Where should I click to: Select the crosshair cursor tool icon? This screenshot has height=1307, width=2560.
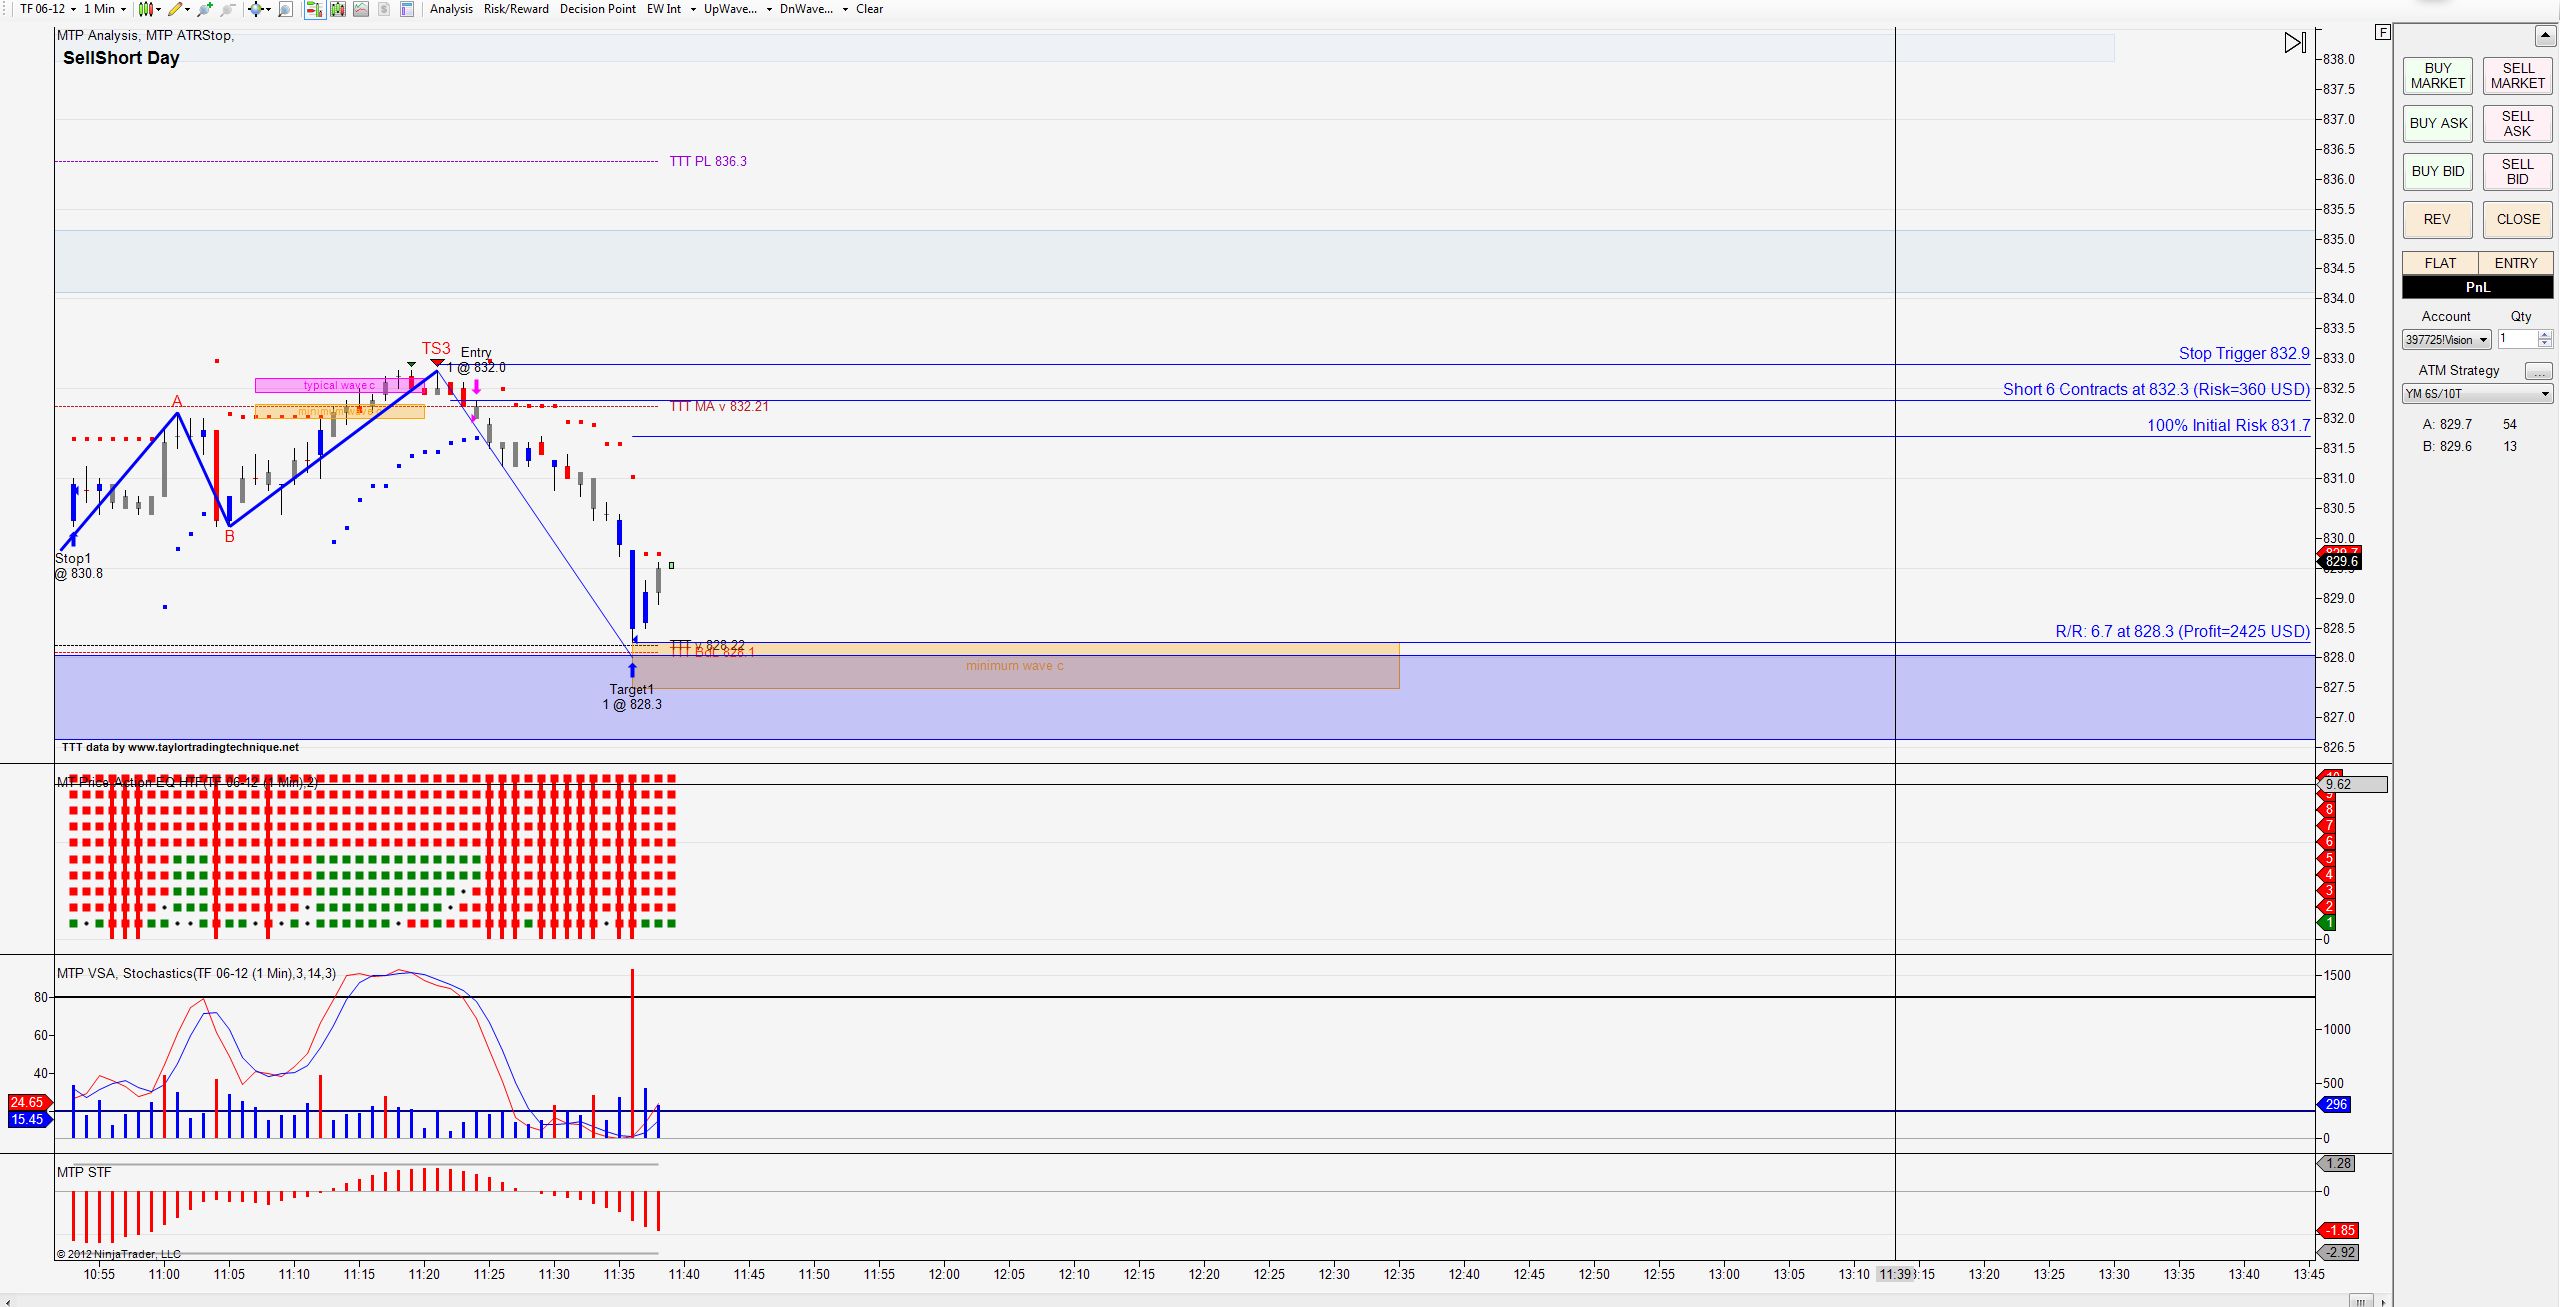[256, 9]
